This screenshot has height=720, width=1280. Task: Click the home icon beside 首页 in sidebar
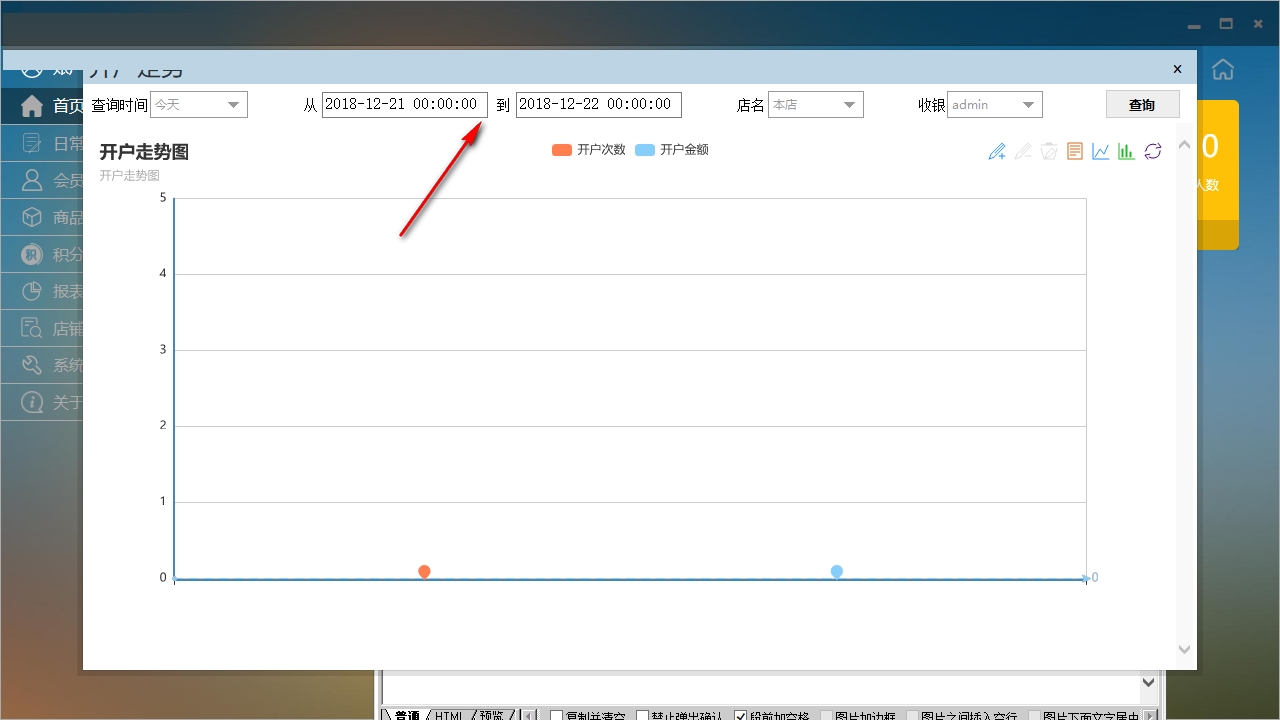tap(32, 106)
